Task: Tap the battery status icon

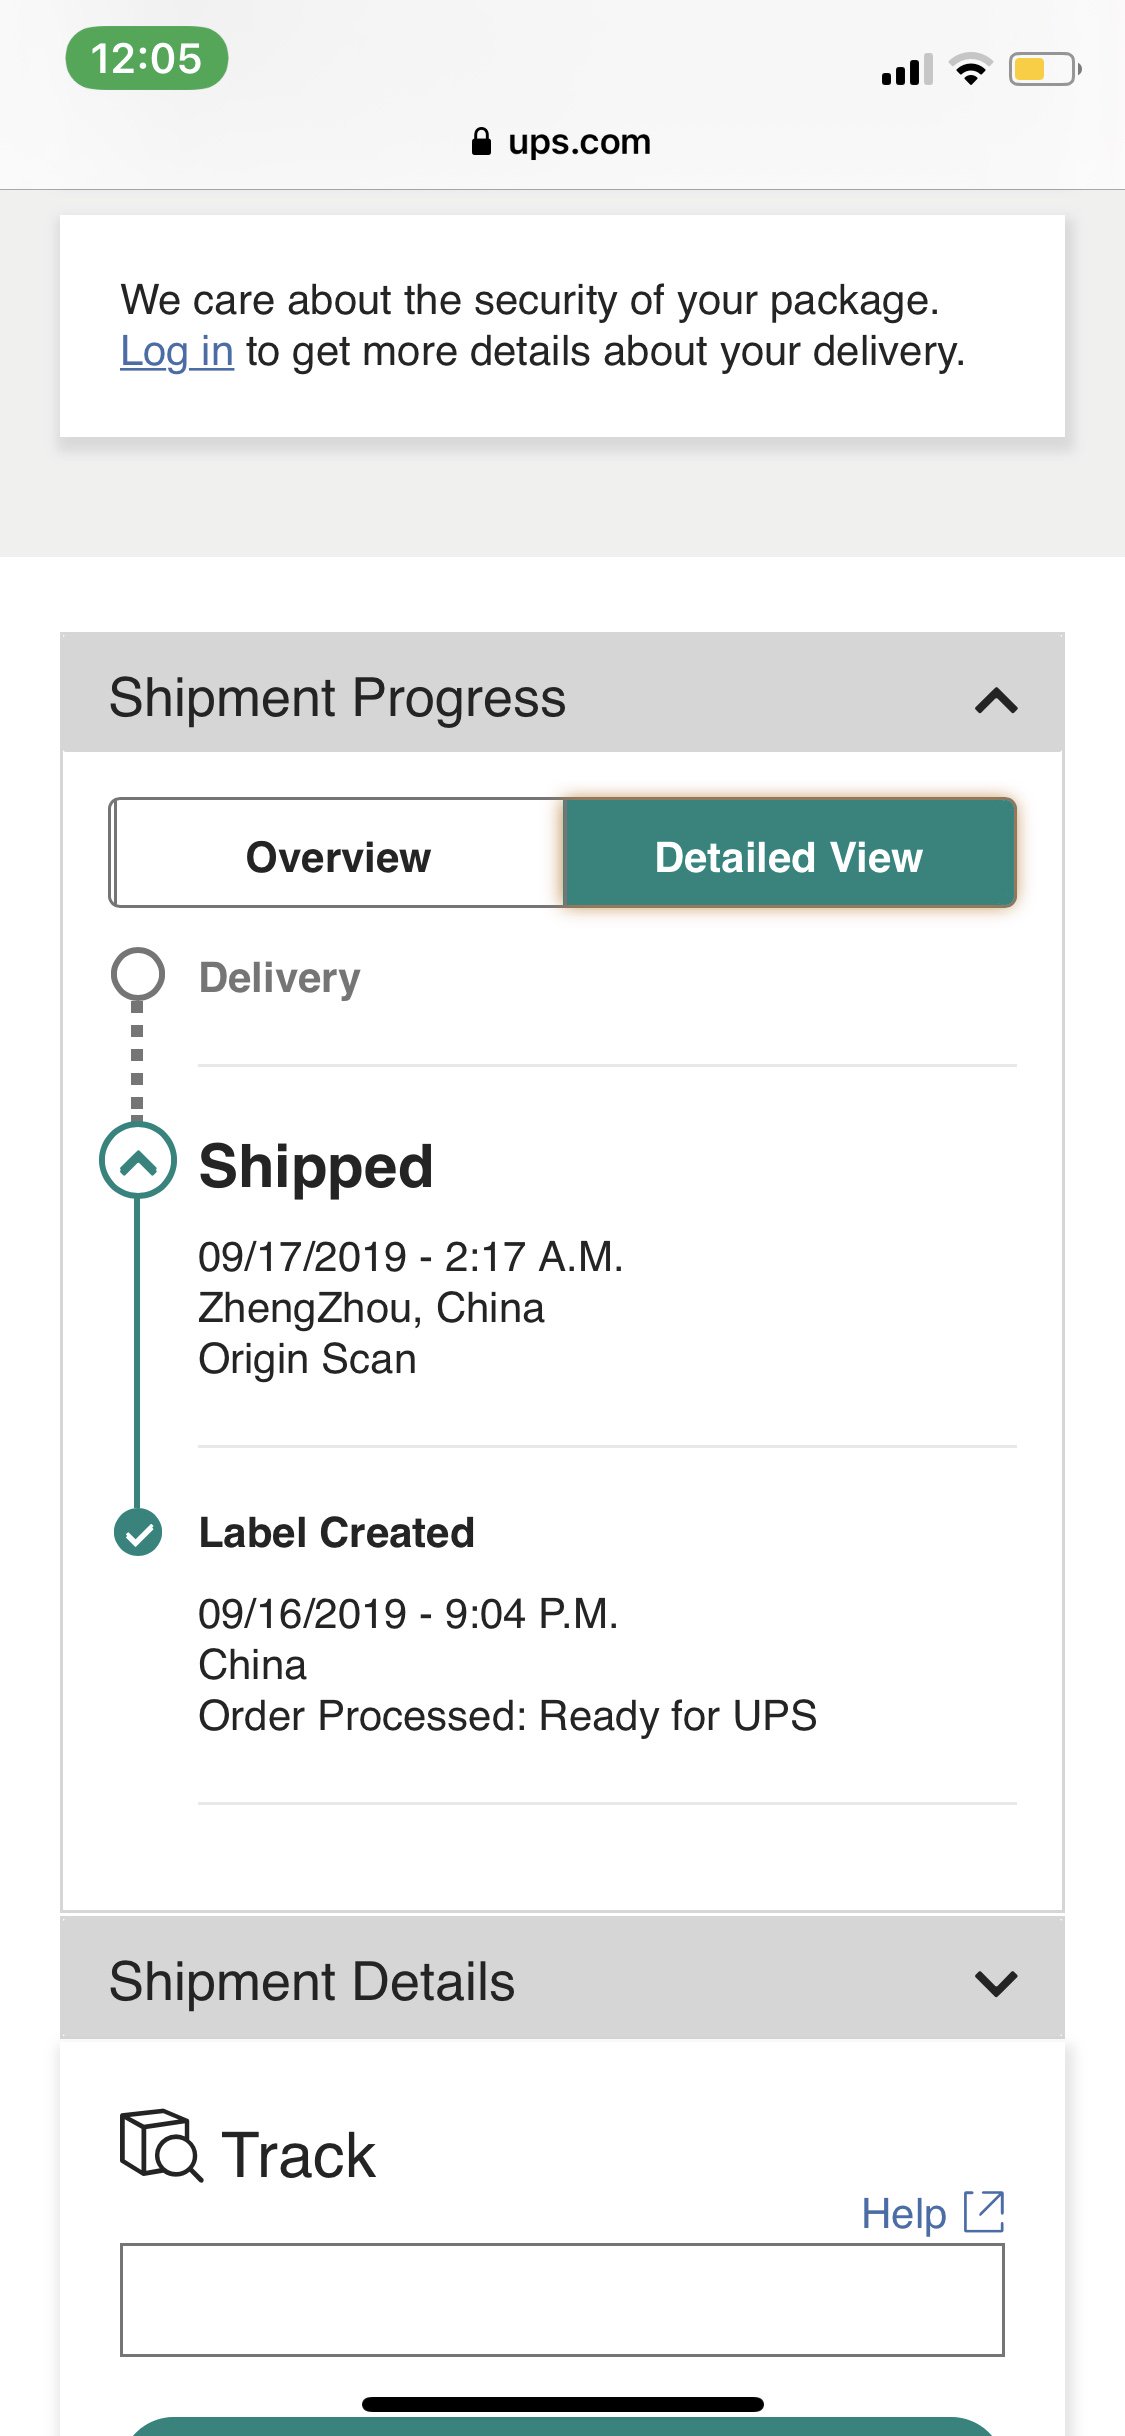Action: 1044,69
